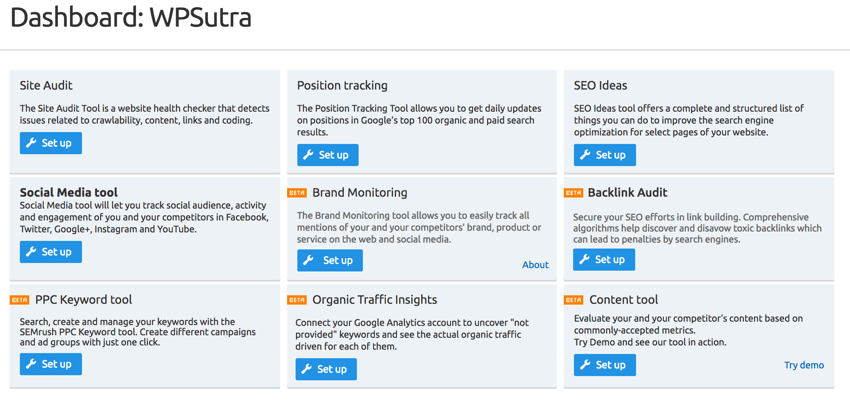Set up the Content tool
Viewport: 850px width, 401px height.
point(605,365)
